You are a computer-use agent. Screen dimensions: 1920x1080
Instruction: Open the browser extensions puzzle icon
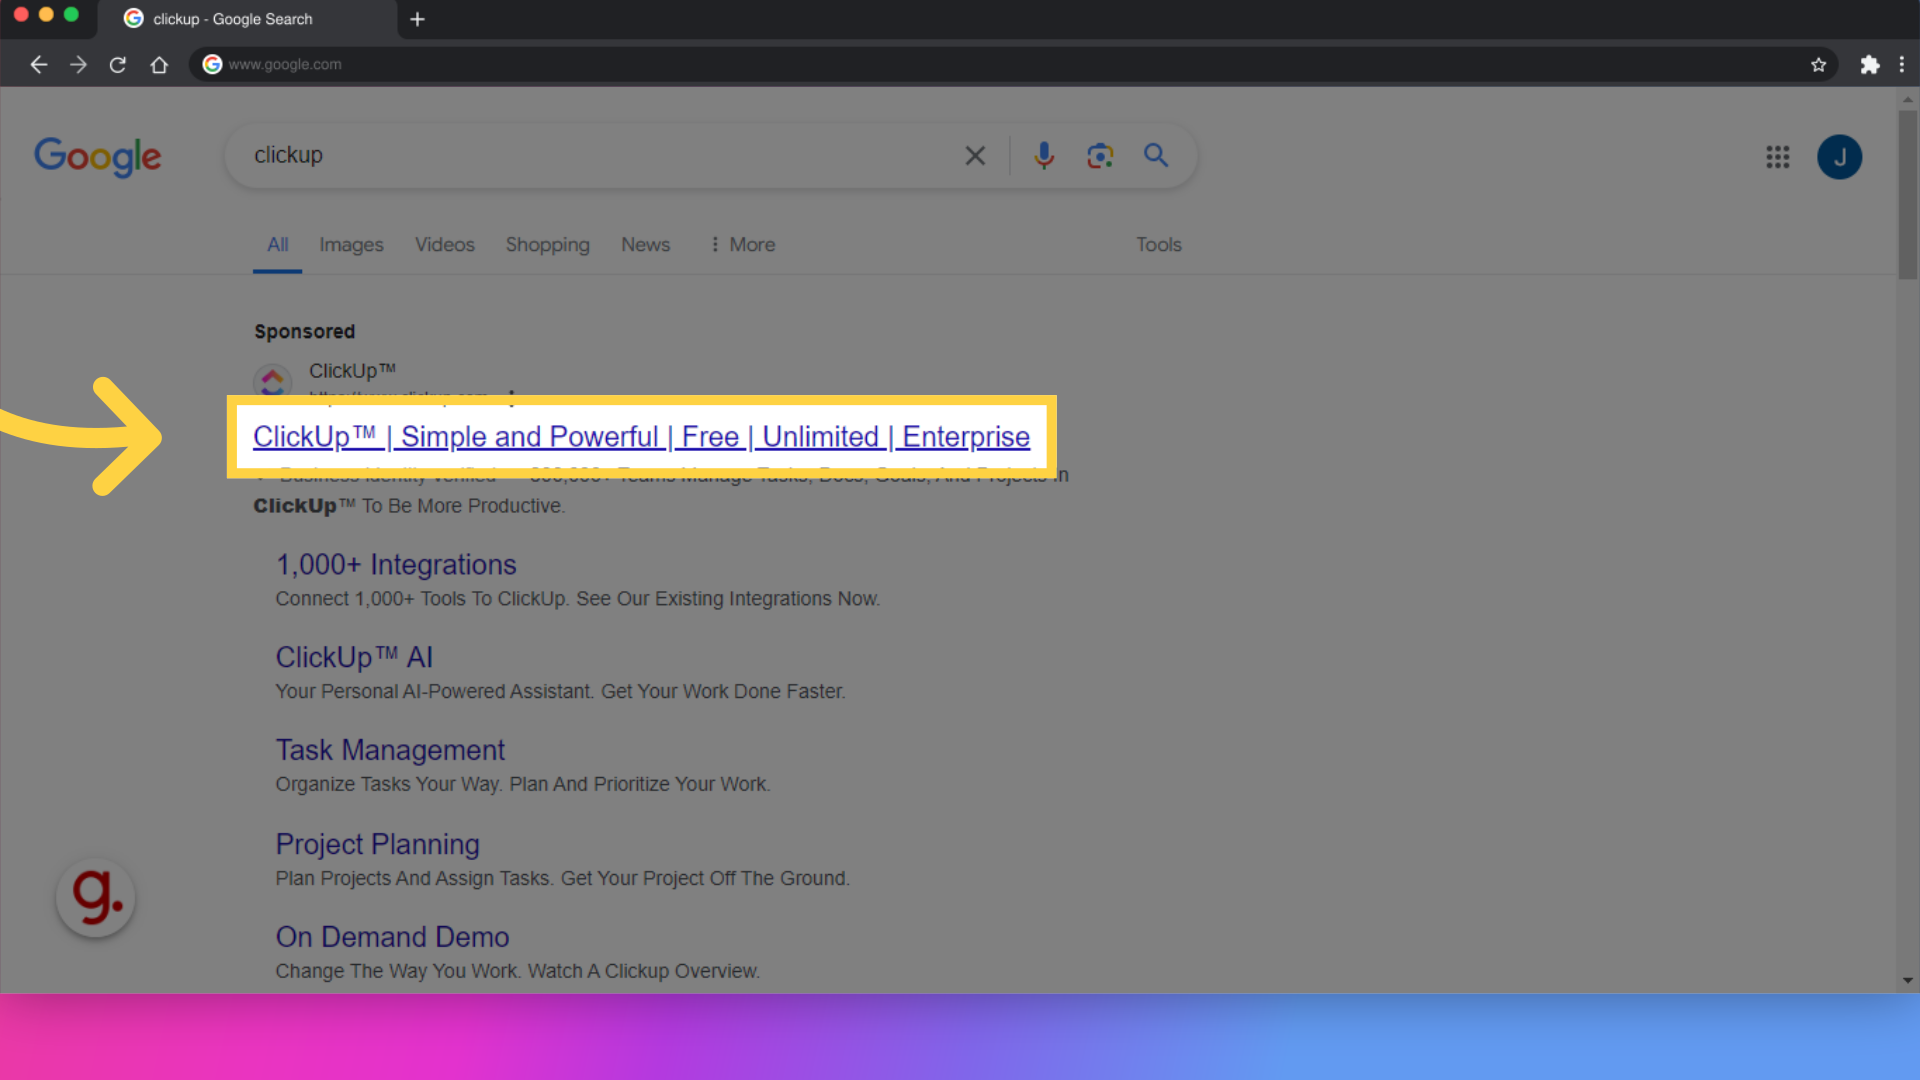point(1869,65)
